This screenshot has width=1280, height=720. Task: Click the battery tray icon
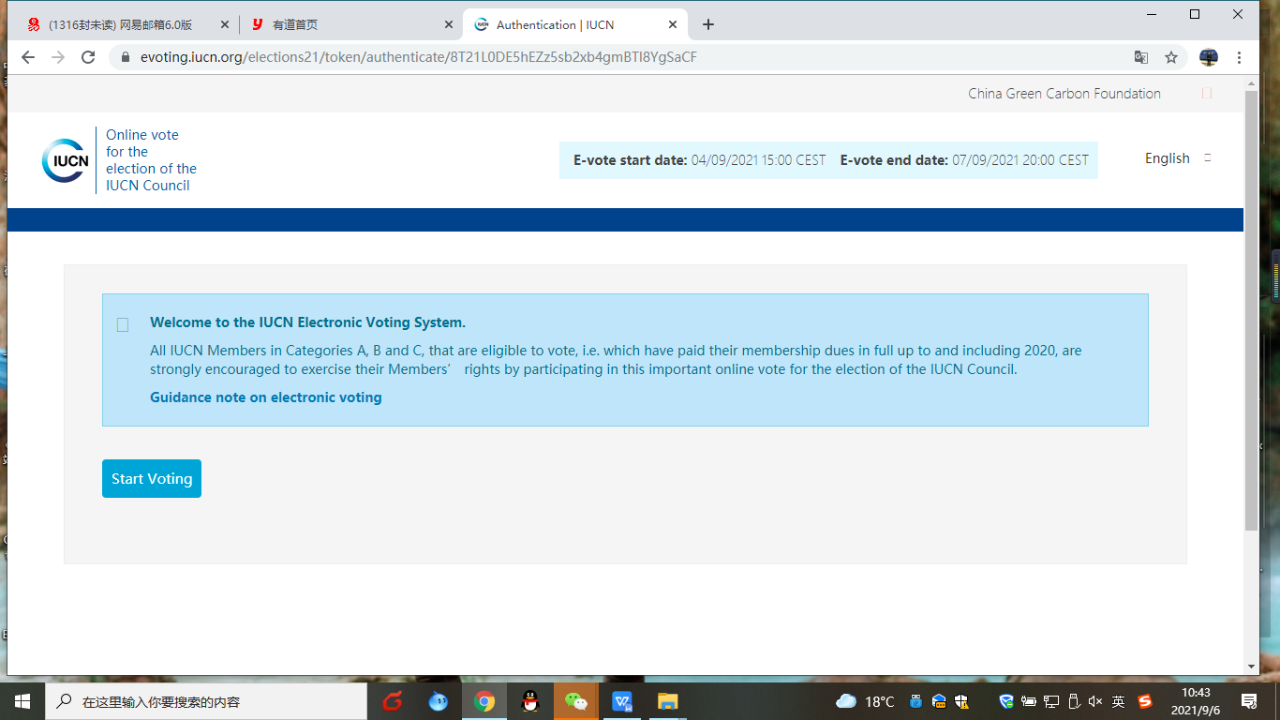tap(1028, 701)
